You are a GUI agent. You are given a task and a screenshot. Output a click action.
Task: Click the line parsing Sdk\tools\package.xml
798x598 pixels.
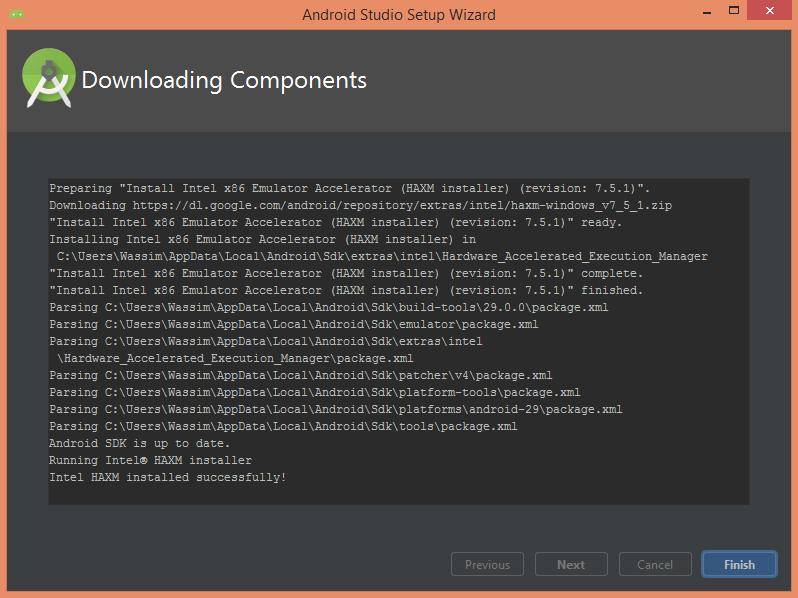[283, 426]
